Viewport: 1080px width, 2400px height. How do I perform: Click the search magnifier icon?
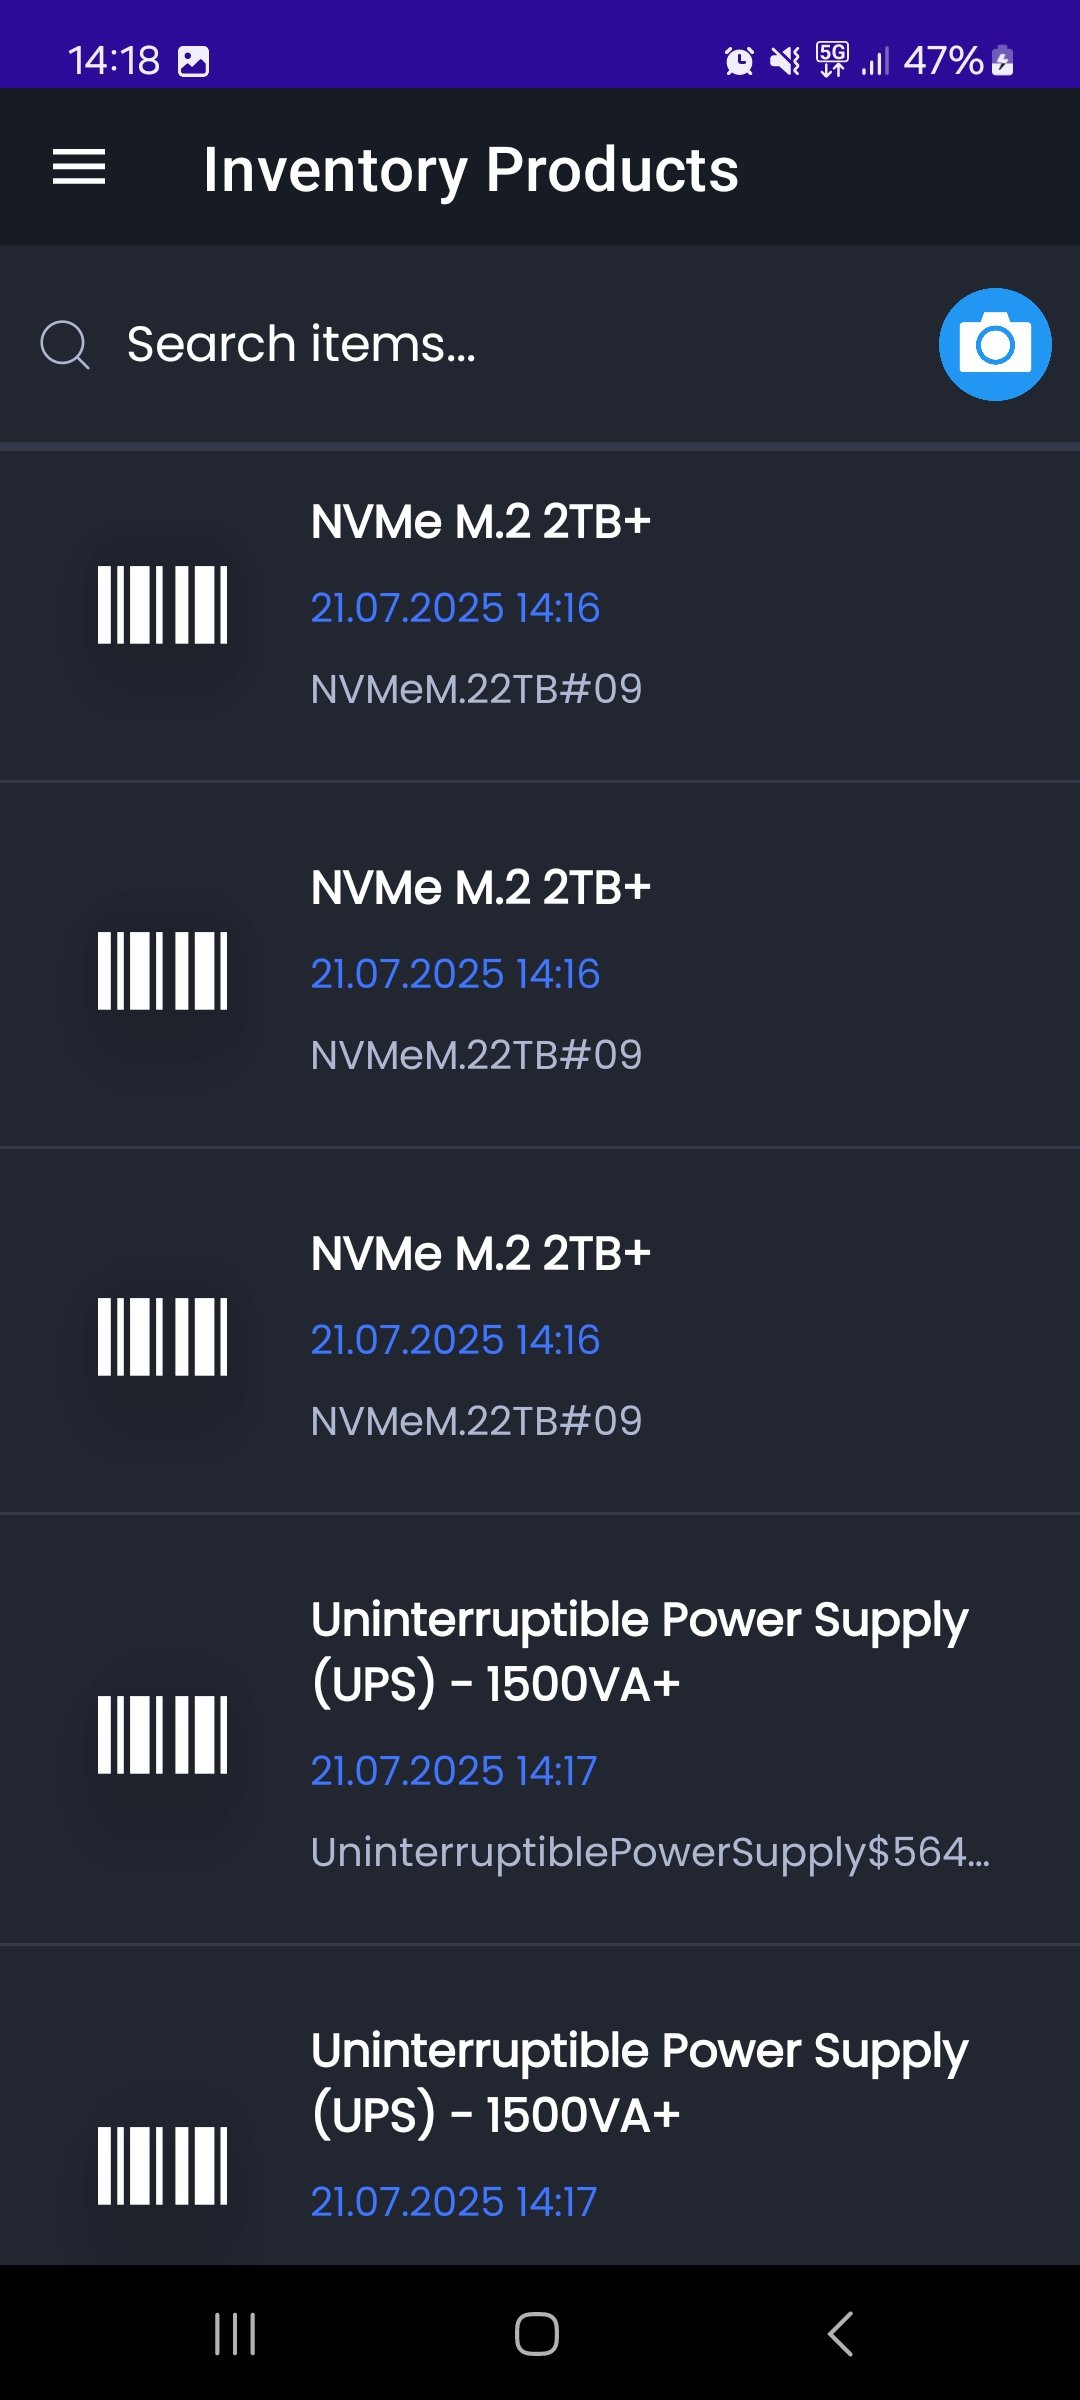[65, 345]
